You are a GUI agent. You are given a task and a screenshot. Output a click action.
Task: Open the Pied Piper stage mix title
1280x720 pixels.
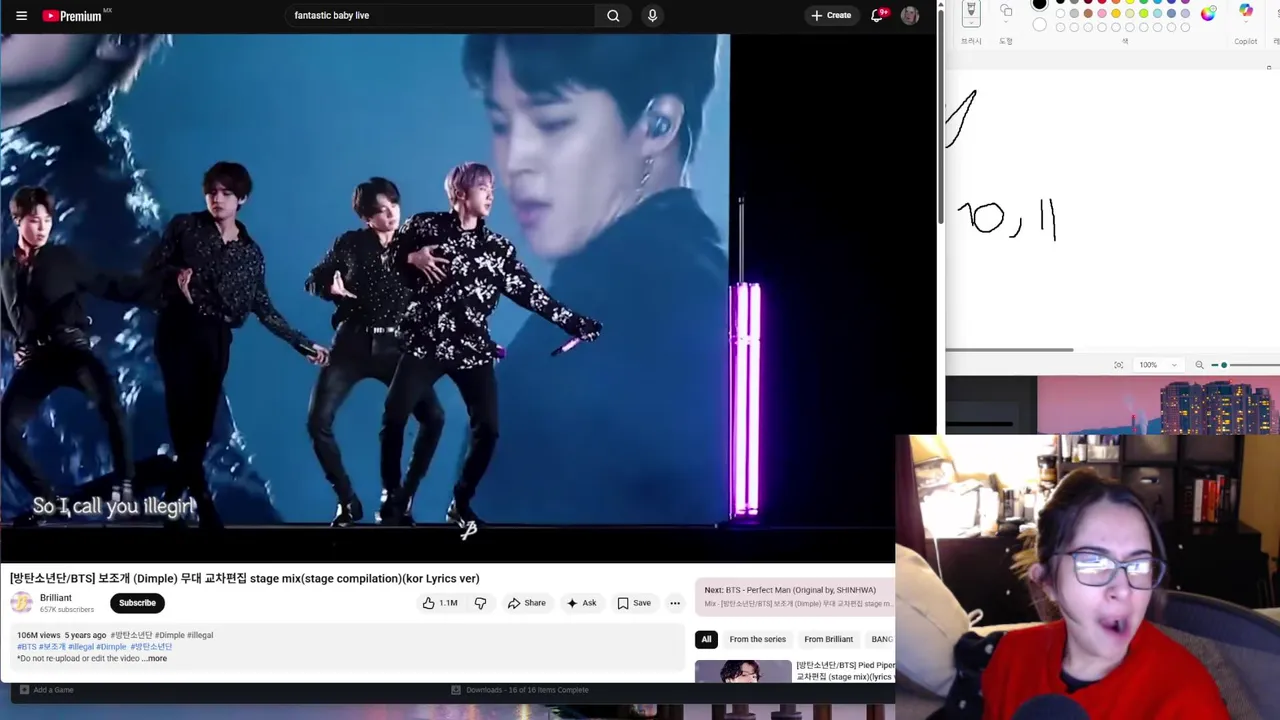click(845, 671)
